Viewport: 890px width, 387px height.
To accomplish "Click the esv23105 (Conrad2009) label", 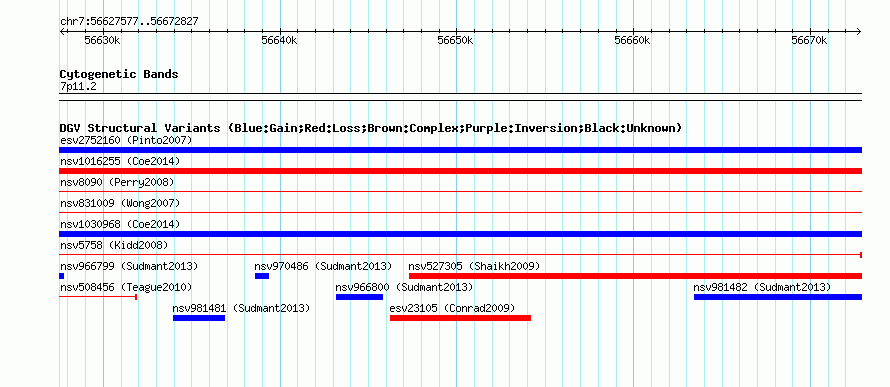I will pyautogui.click(x=452, y=308).
